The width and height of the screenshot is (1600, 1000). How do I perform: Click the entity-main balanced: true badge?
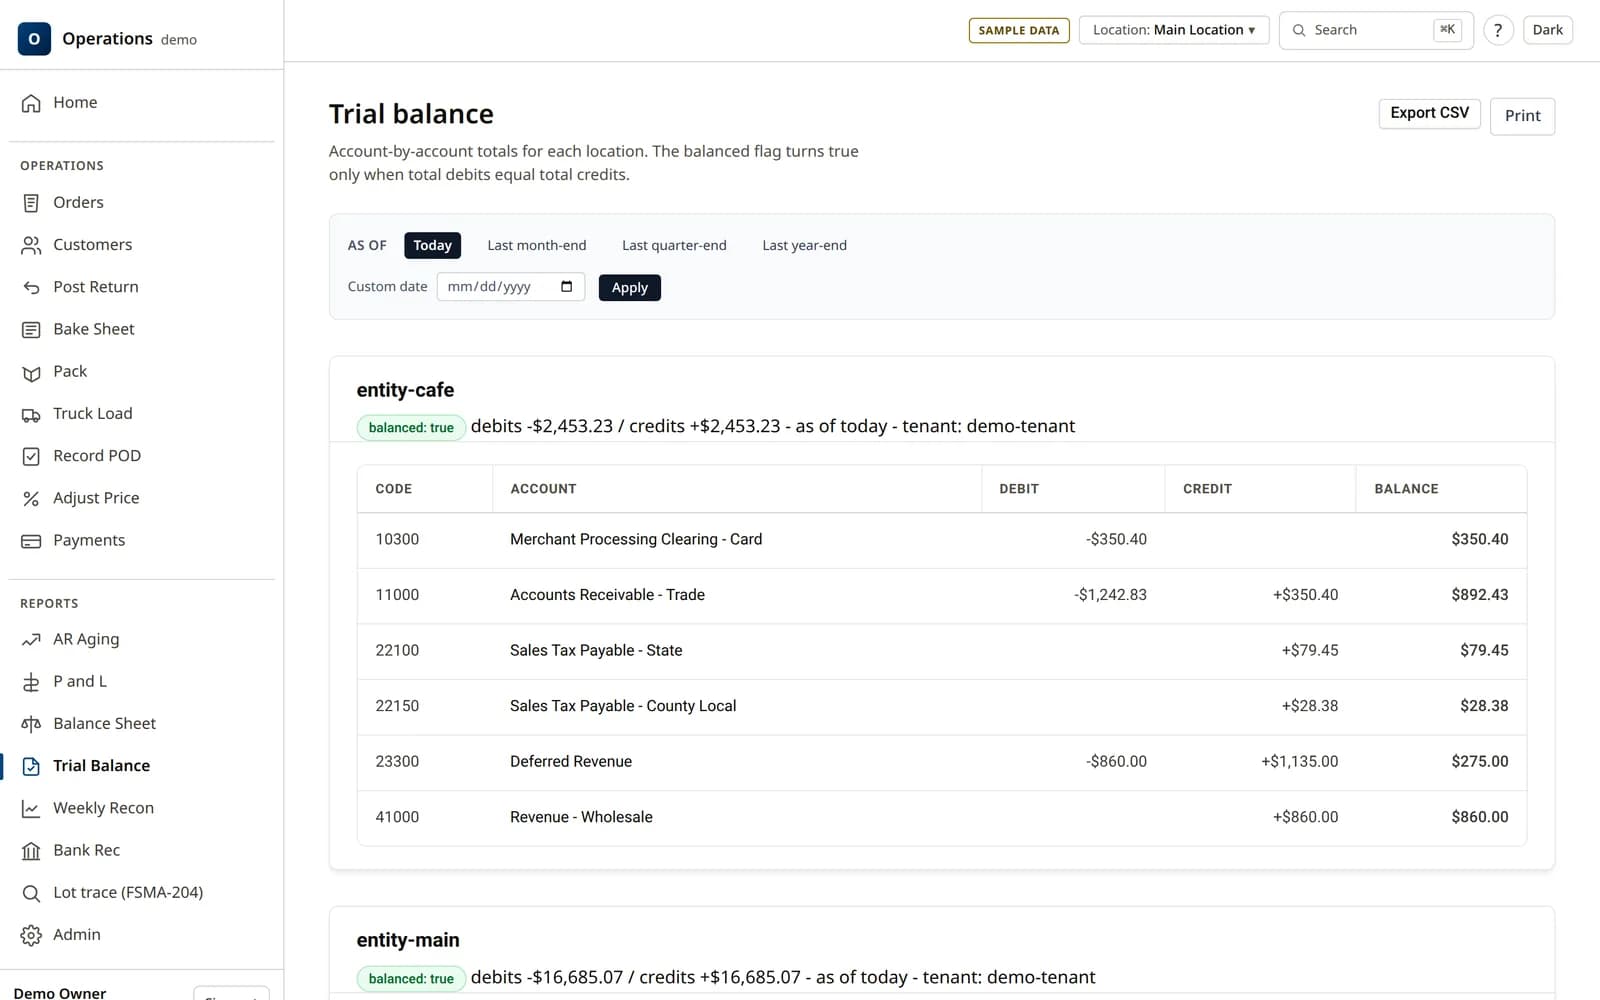pyautogui.click(x=411, y=978)
